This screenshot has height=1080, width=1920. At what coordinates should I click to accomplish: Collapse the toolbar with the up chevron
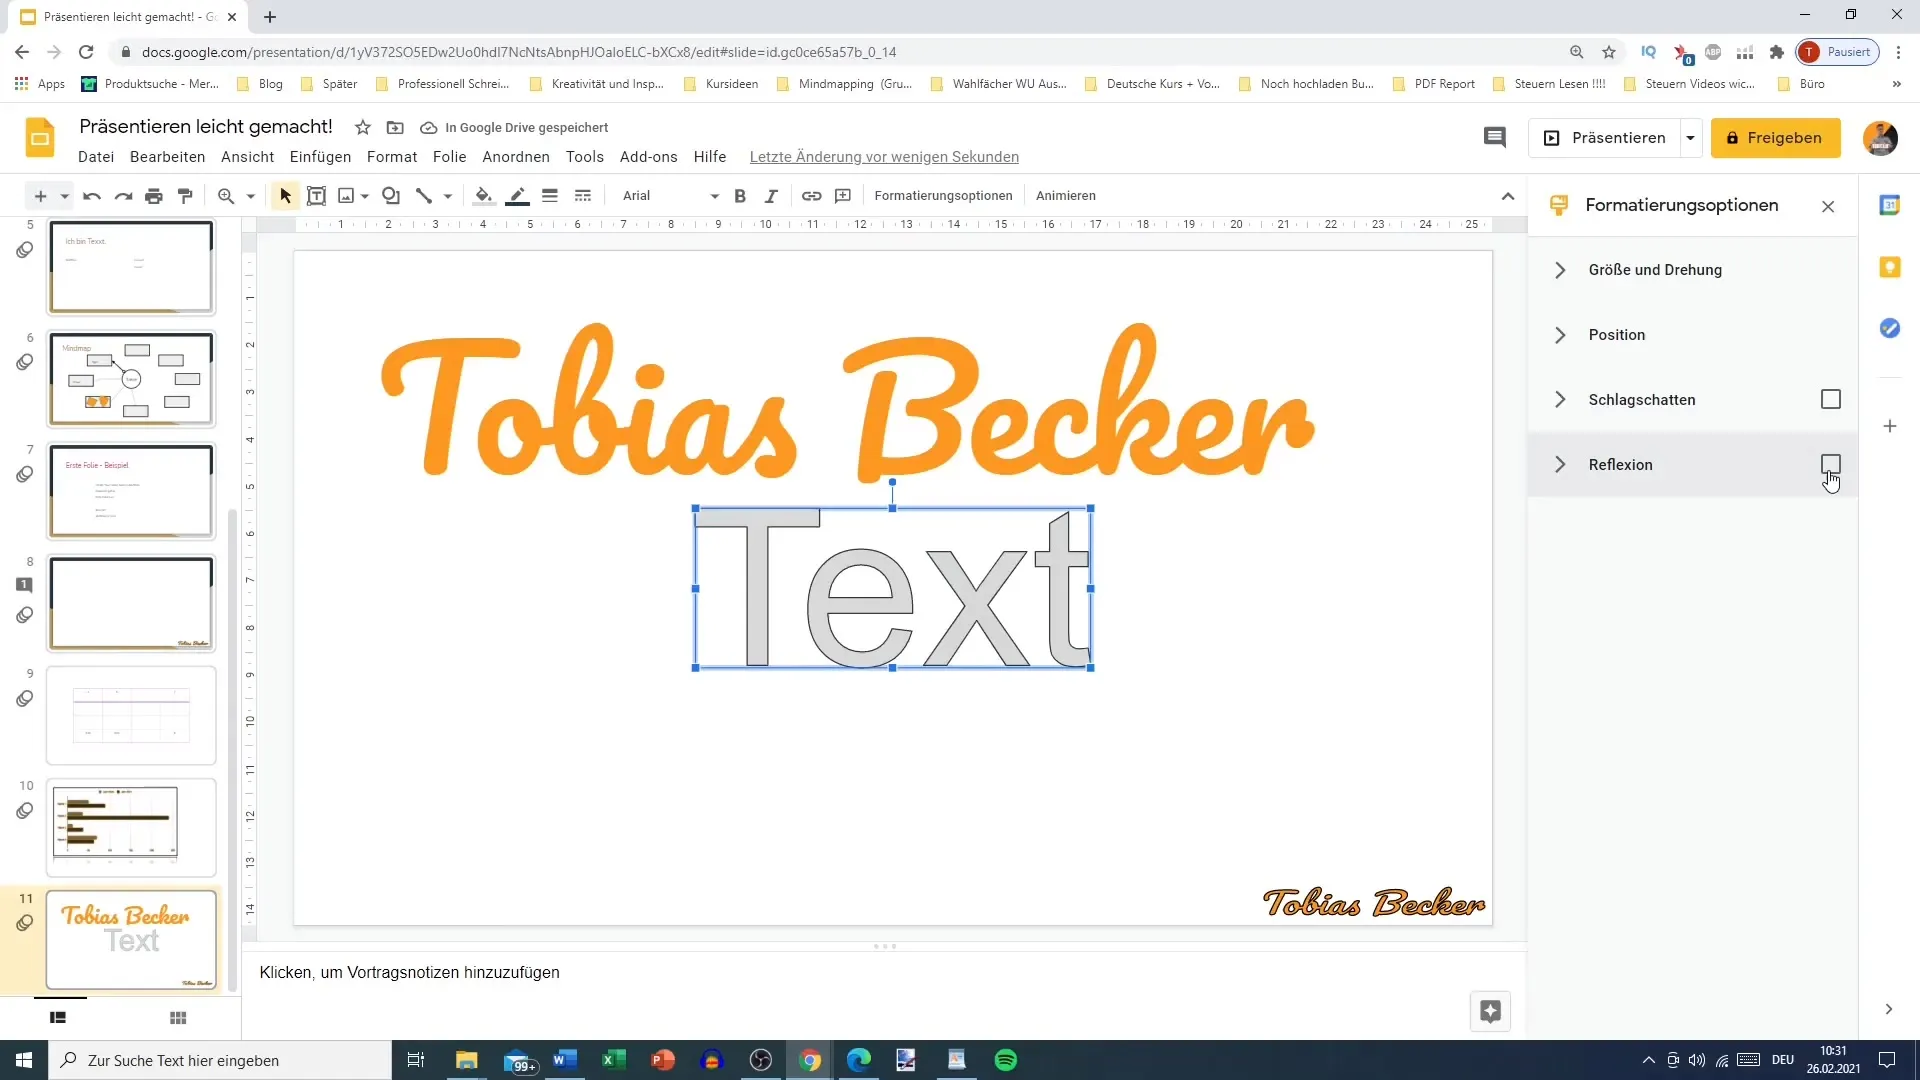click(1508, 196)
